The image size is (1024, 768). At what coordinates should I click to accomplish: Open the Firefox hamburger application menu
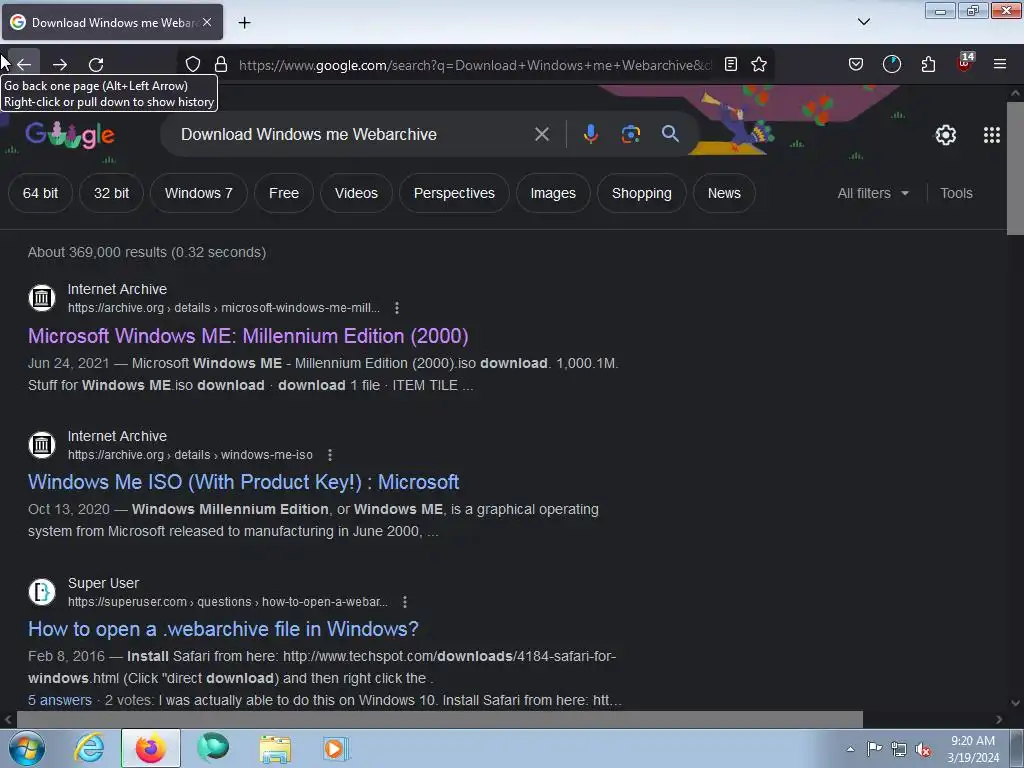(1000, 64)
